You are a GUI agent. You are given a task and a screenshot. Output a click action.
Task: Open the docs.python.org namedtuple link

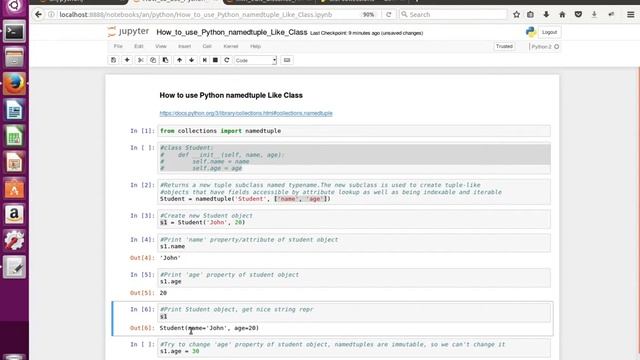246,113
